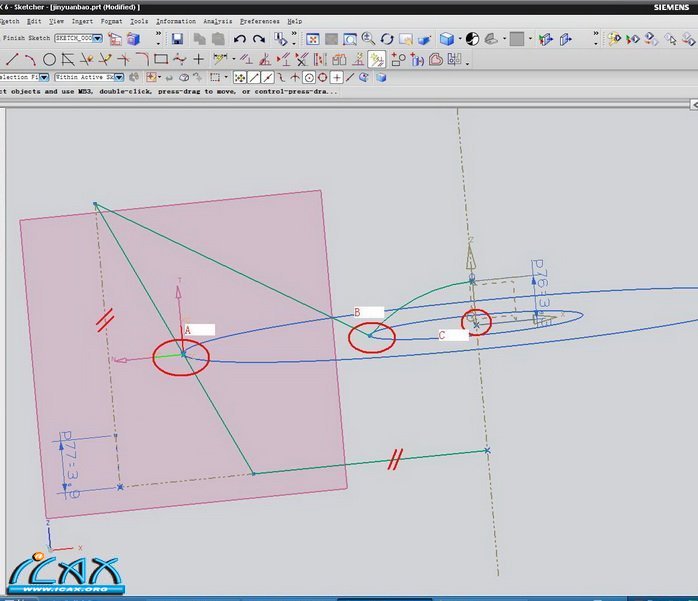Select the Rectangle sketch tool

(x=160, y=59)
